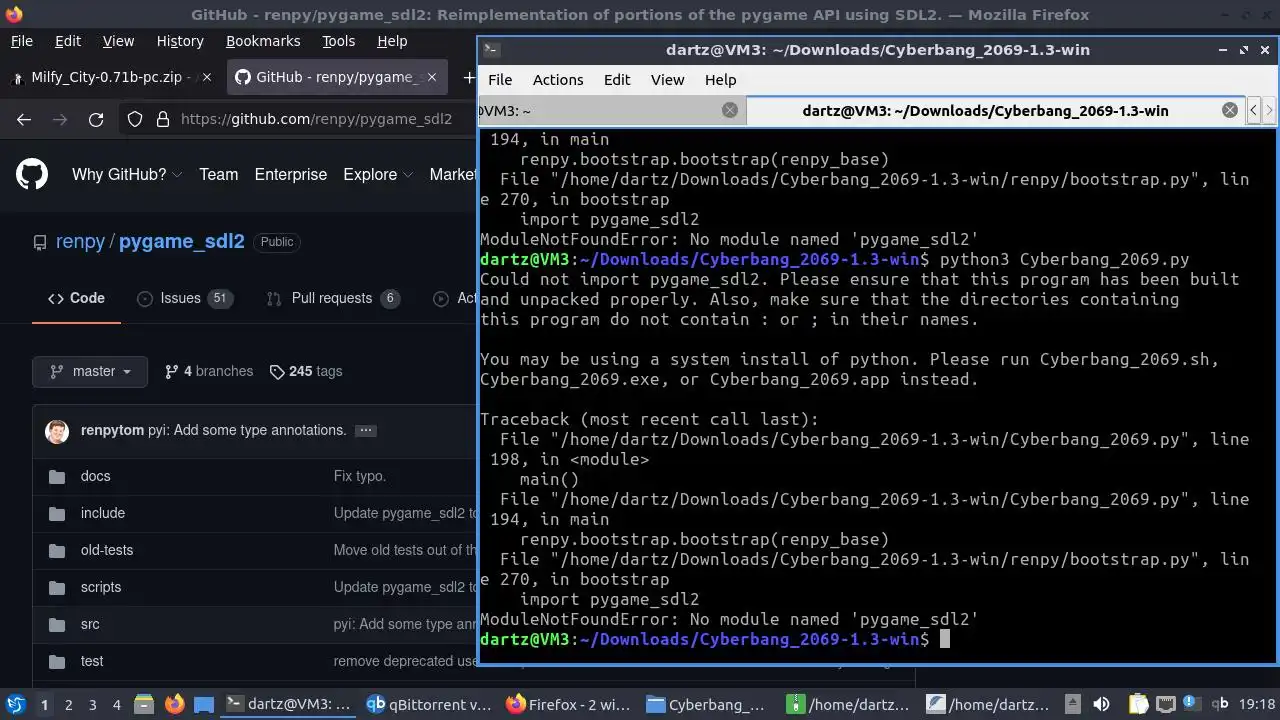The width and height of the screenshot is (1280, 720).
Task: Open terminal View menu
Action: click(668, 80)
